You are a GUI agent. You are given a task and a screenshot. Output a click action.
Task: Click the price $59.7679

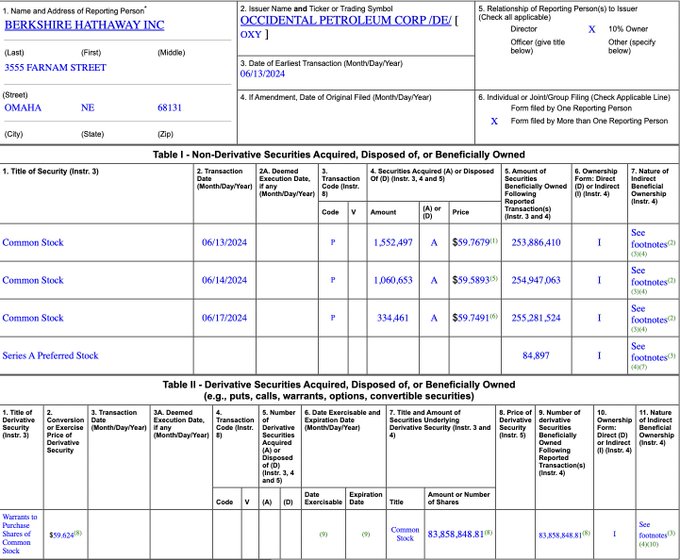click(471, 242)
